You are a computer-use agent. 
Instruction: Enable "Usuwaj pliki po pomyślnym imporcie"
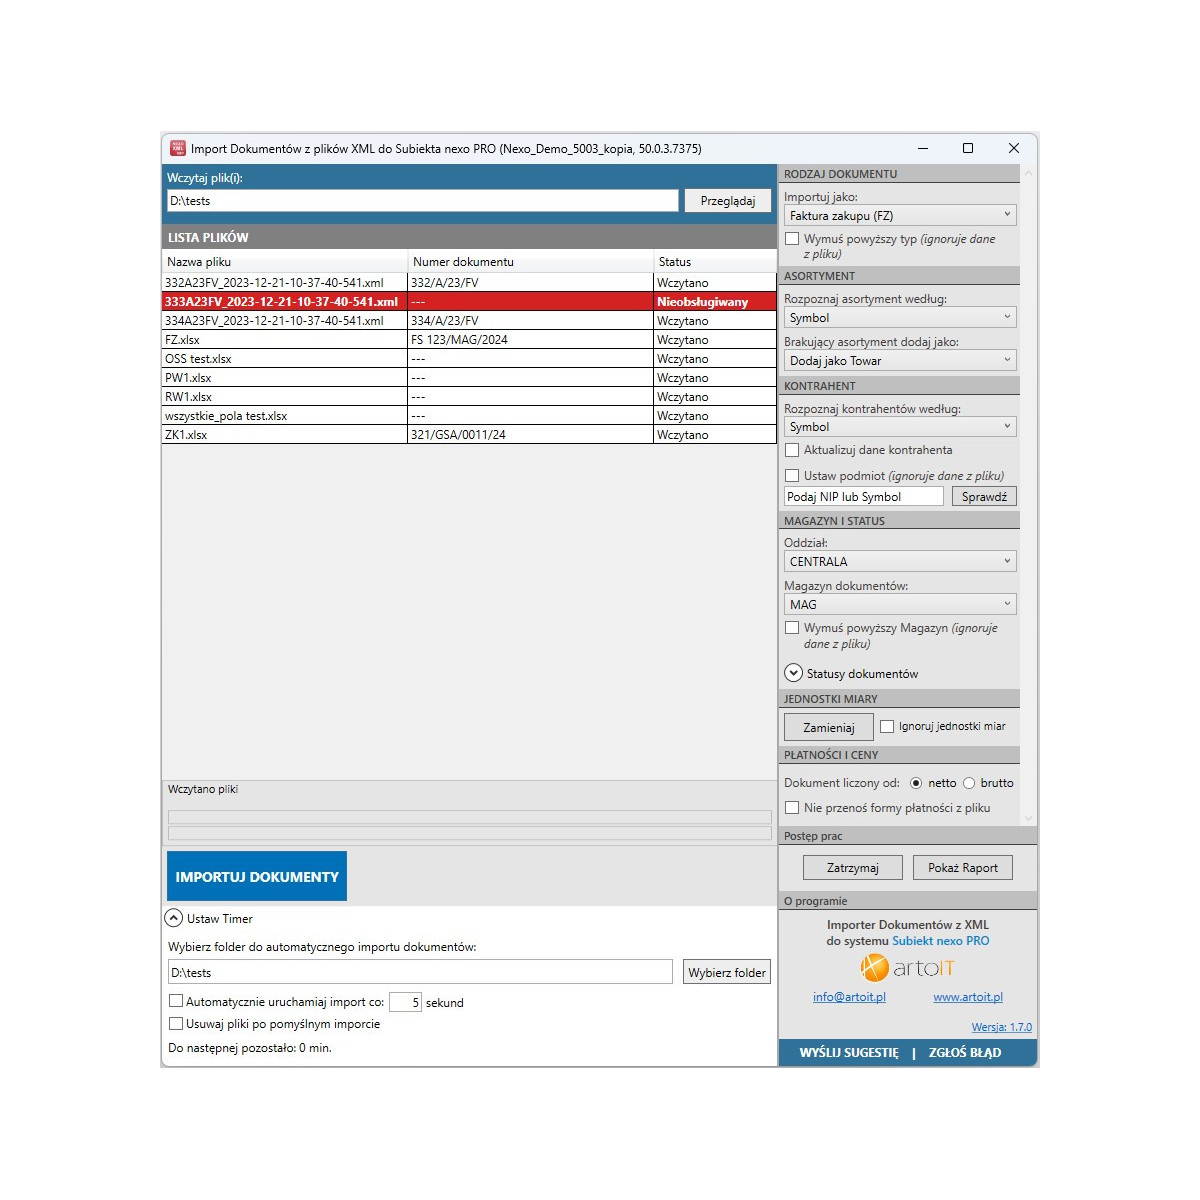[x=176, y=1024]
